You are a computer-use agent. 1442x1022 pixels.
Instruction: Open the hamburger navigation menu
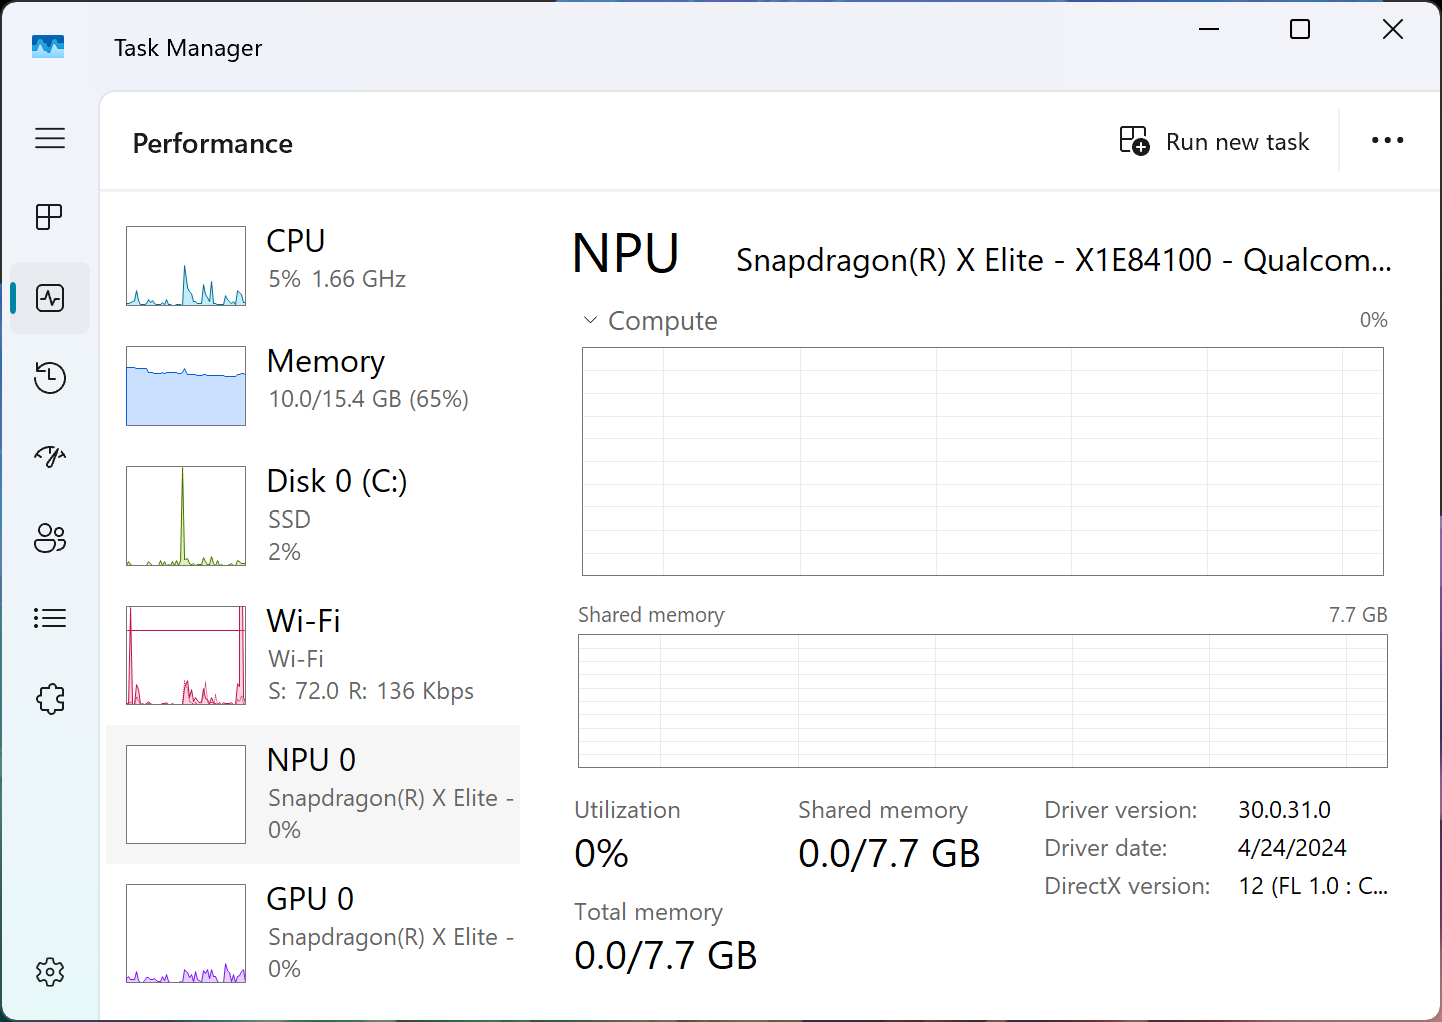(50, 138)
